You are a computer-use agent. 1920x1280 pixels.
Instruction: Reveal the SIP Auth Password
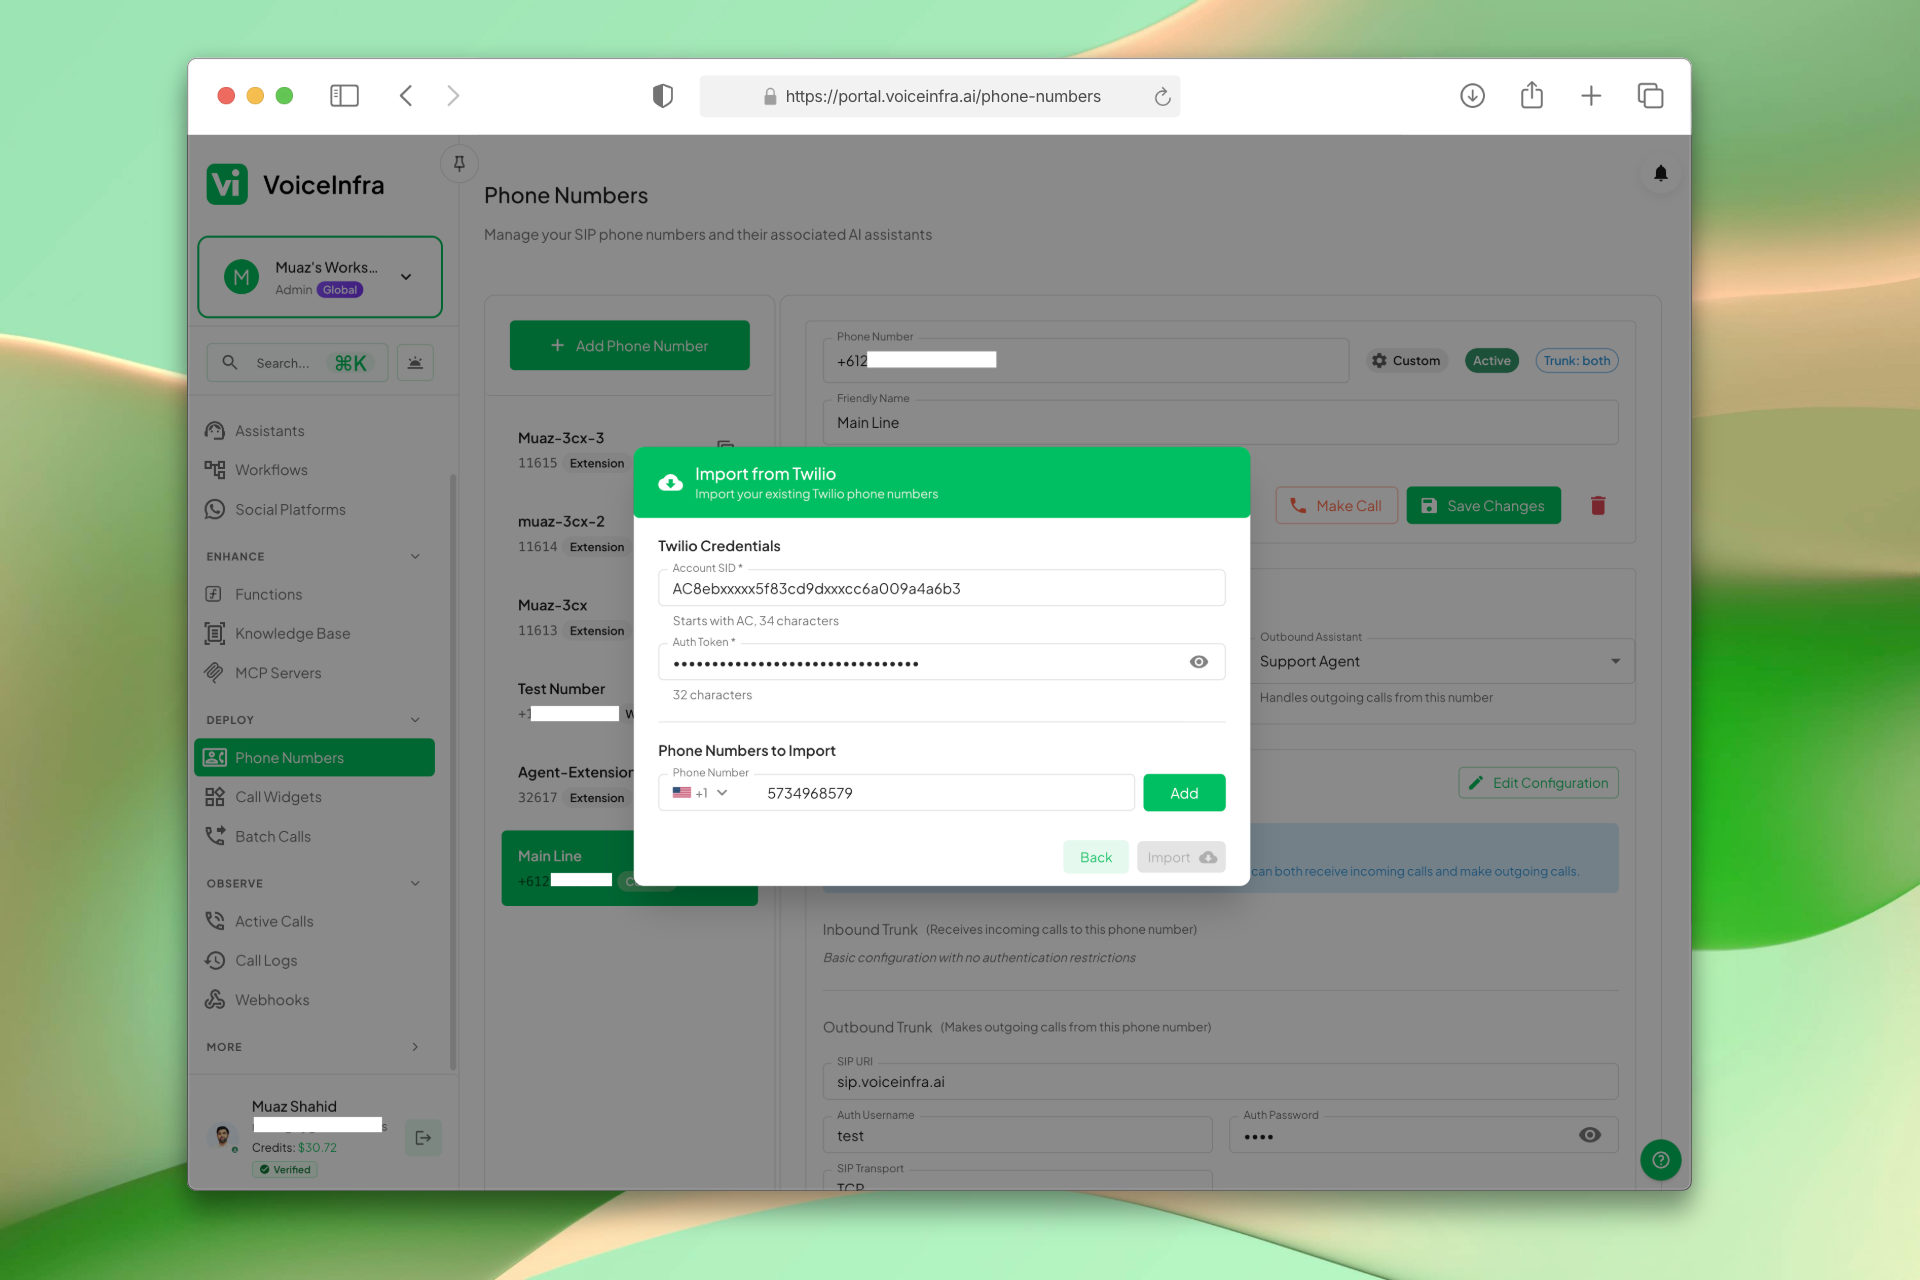coord(1590,1135)
